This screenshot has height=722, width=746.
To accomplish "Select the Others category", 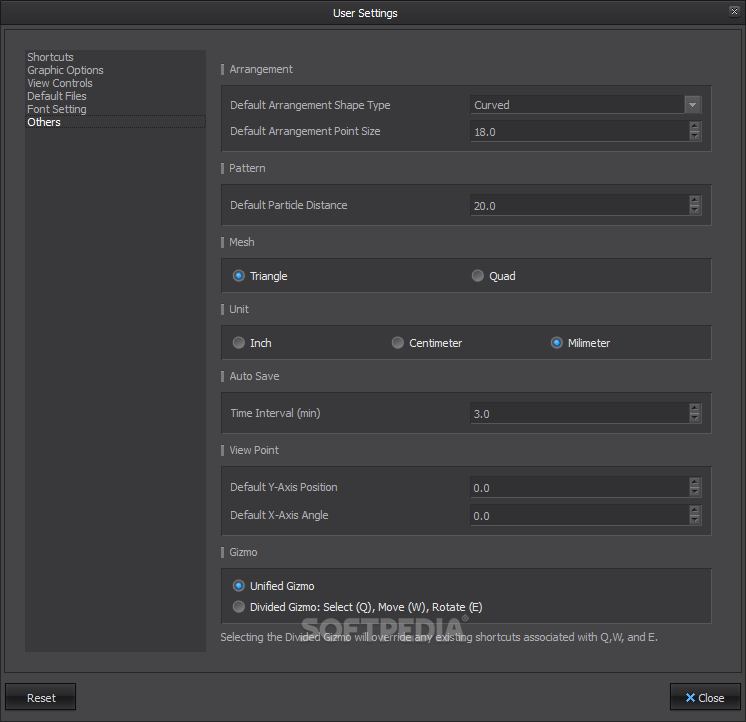I will tap(115, 122).
